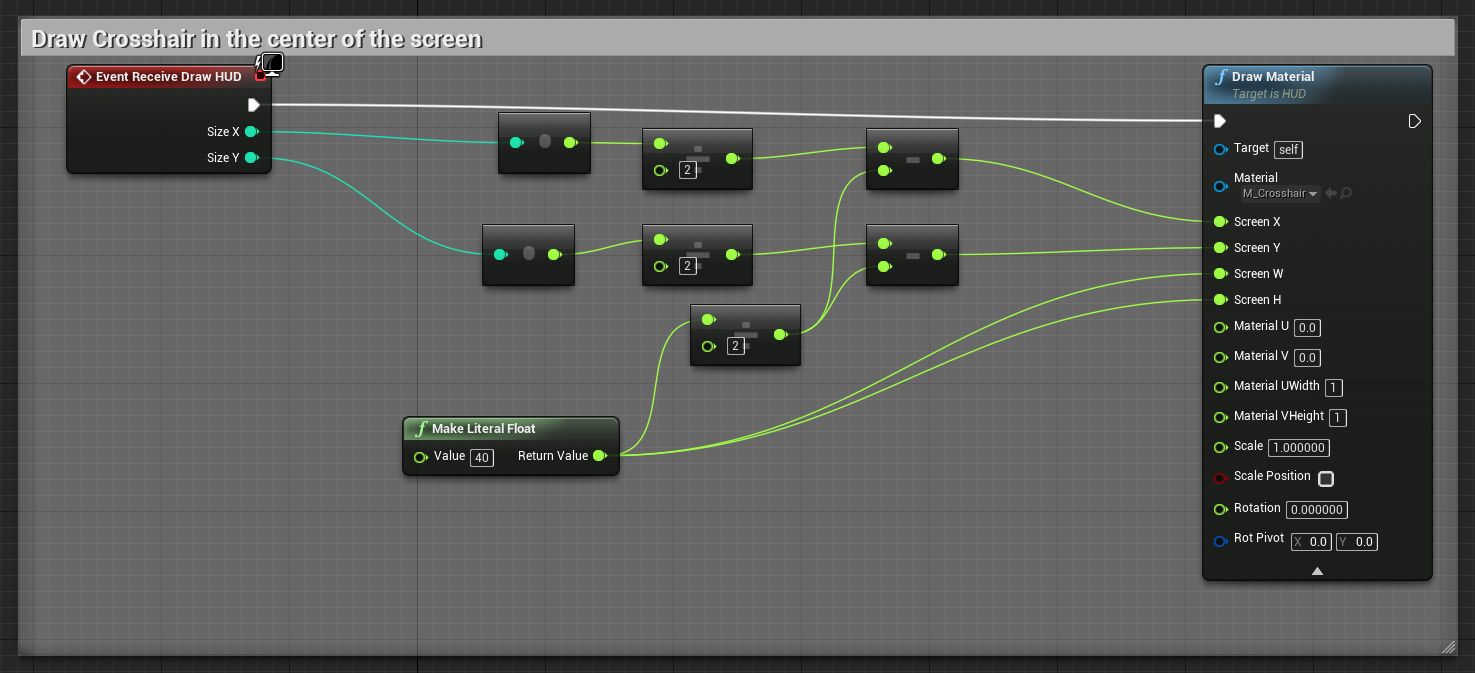The image size is (1475, 673).
Task: Click input pin of conversion node wired to Size X
Action: (516, 143)
